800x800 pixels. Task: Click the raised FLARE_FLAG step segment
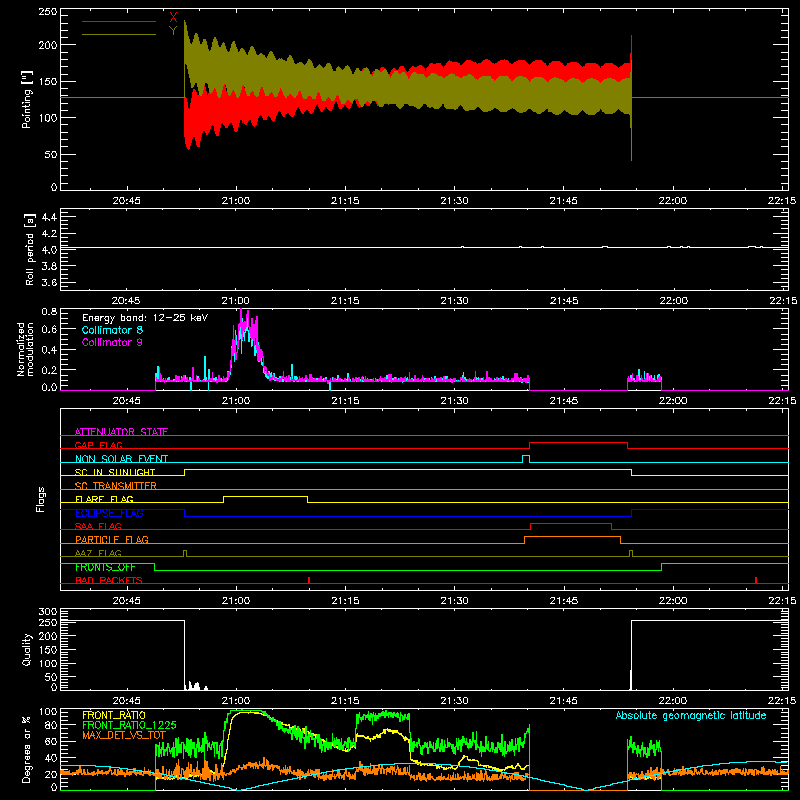click(x=265, y=496)
